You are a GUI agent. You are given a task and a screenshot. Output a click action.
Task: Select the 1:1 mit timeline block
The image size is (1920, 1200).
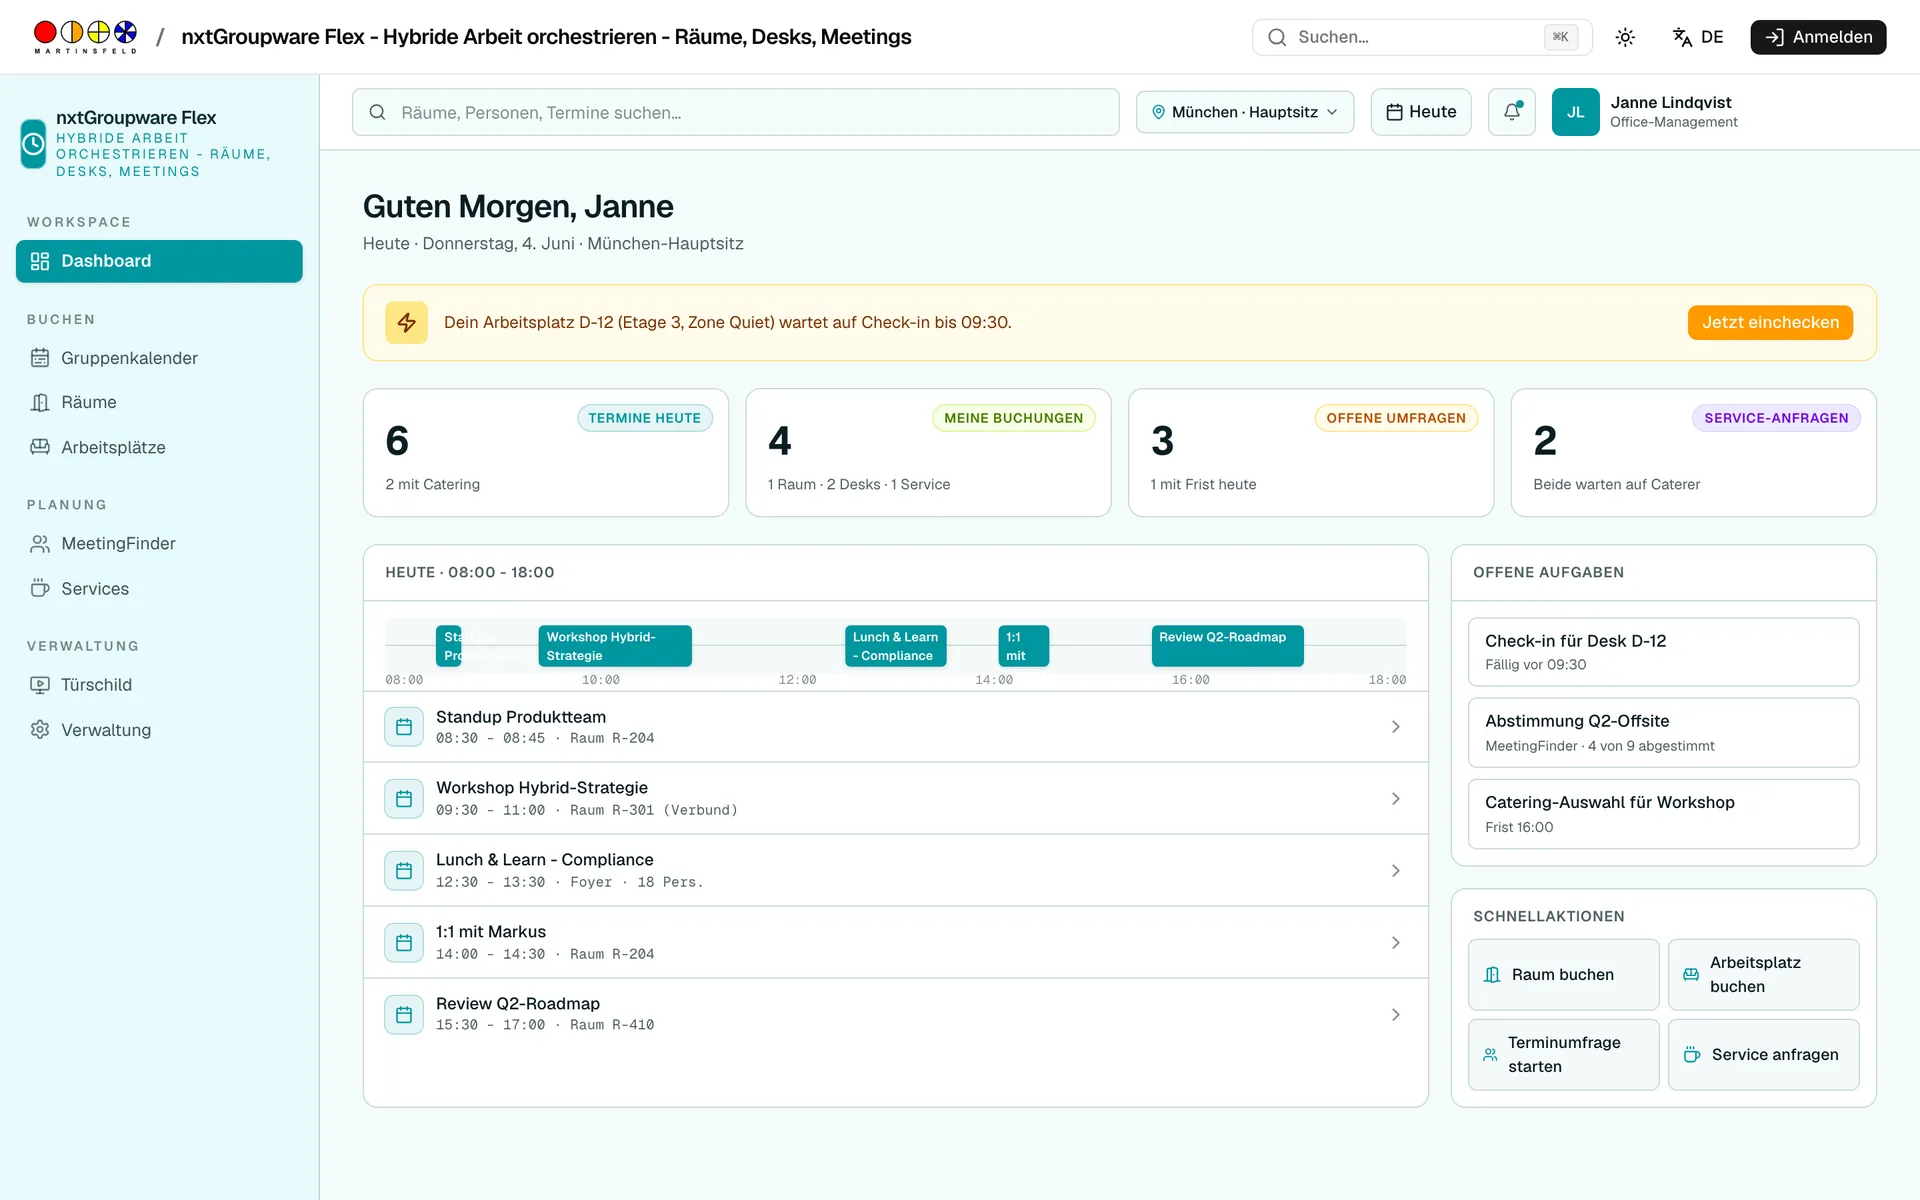pyautogui.click(x=1023, y=646)
